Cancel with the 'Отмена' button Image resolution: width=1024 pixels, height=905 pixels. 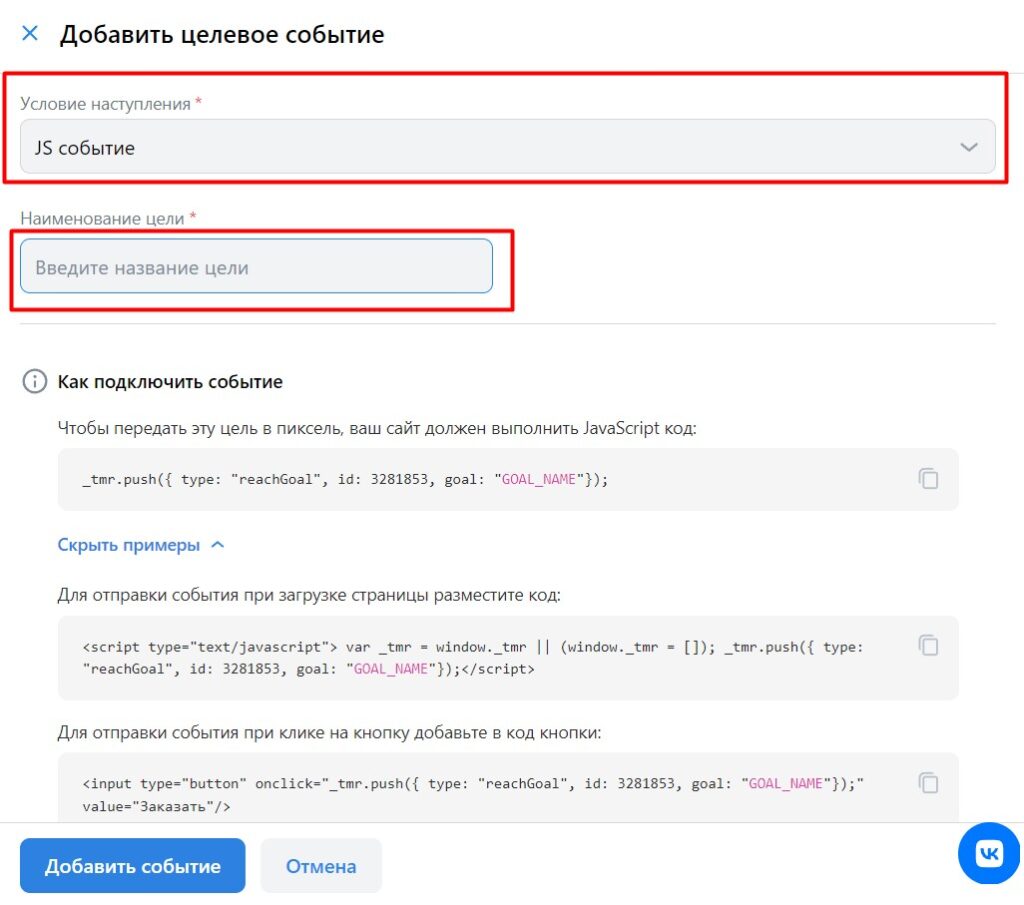[x=321, y=866]
